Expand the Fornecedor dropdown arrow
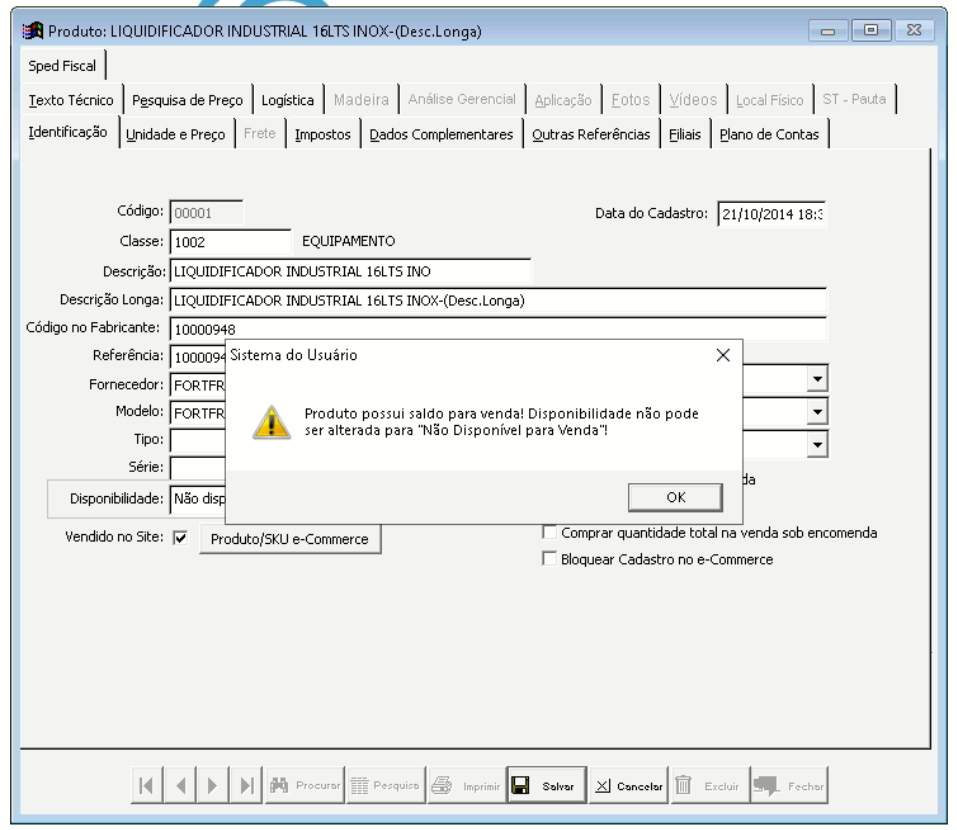The image size is (957, 830). point(817,379)
